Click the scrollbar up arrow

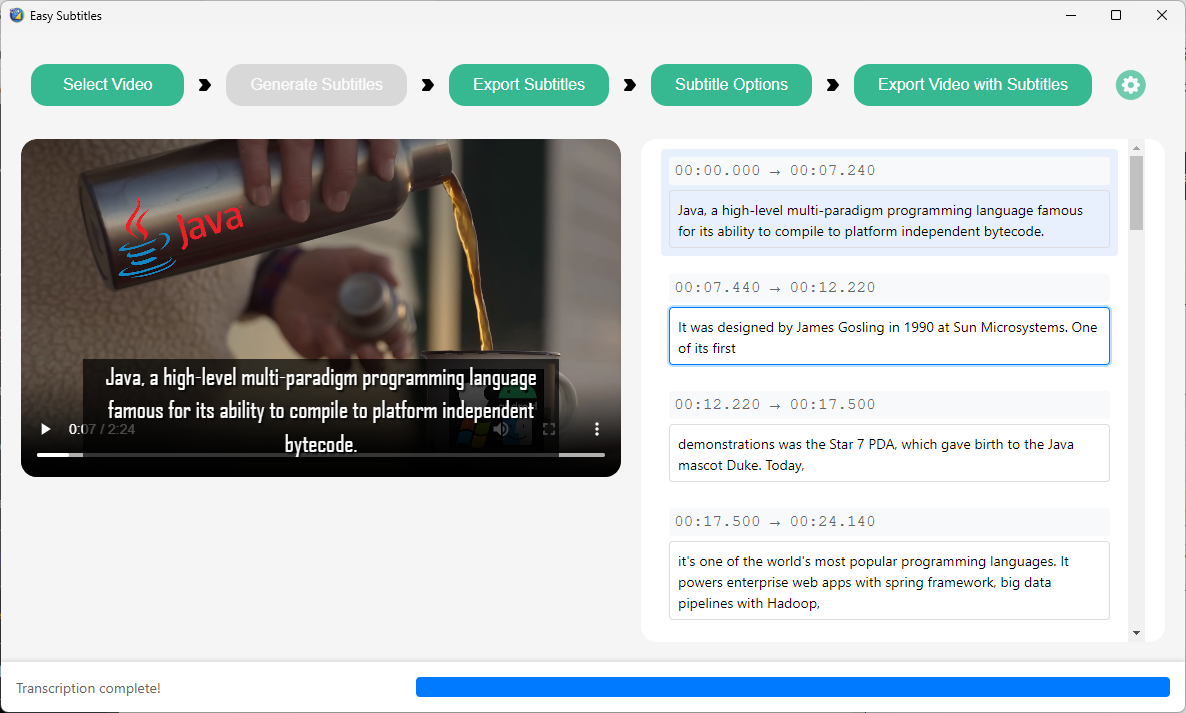[x=1136, y=148]
